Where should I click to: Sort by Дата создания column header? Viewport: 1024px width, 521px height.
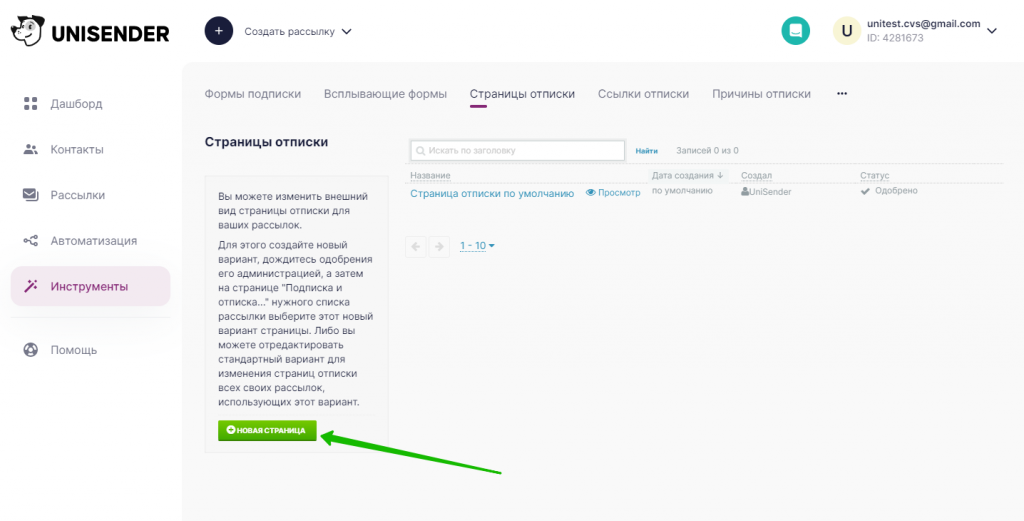[x=687, y=176]
